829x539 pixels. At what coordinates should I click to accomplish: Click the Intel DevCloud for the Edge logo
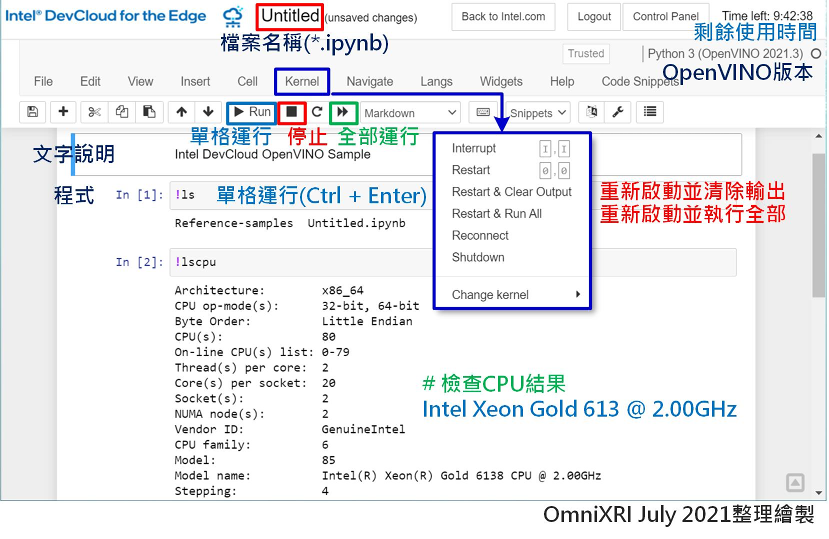pos(106,16)
